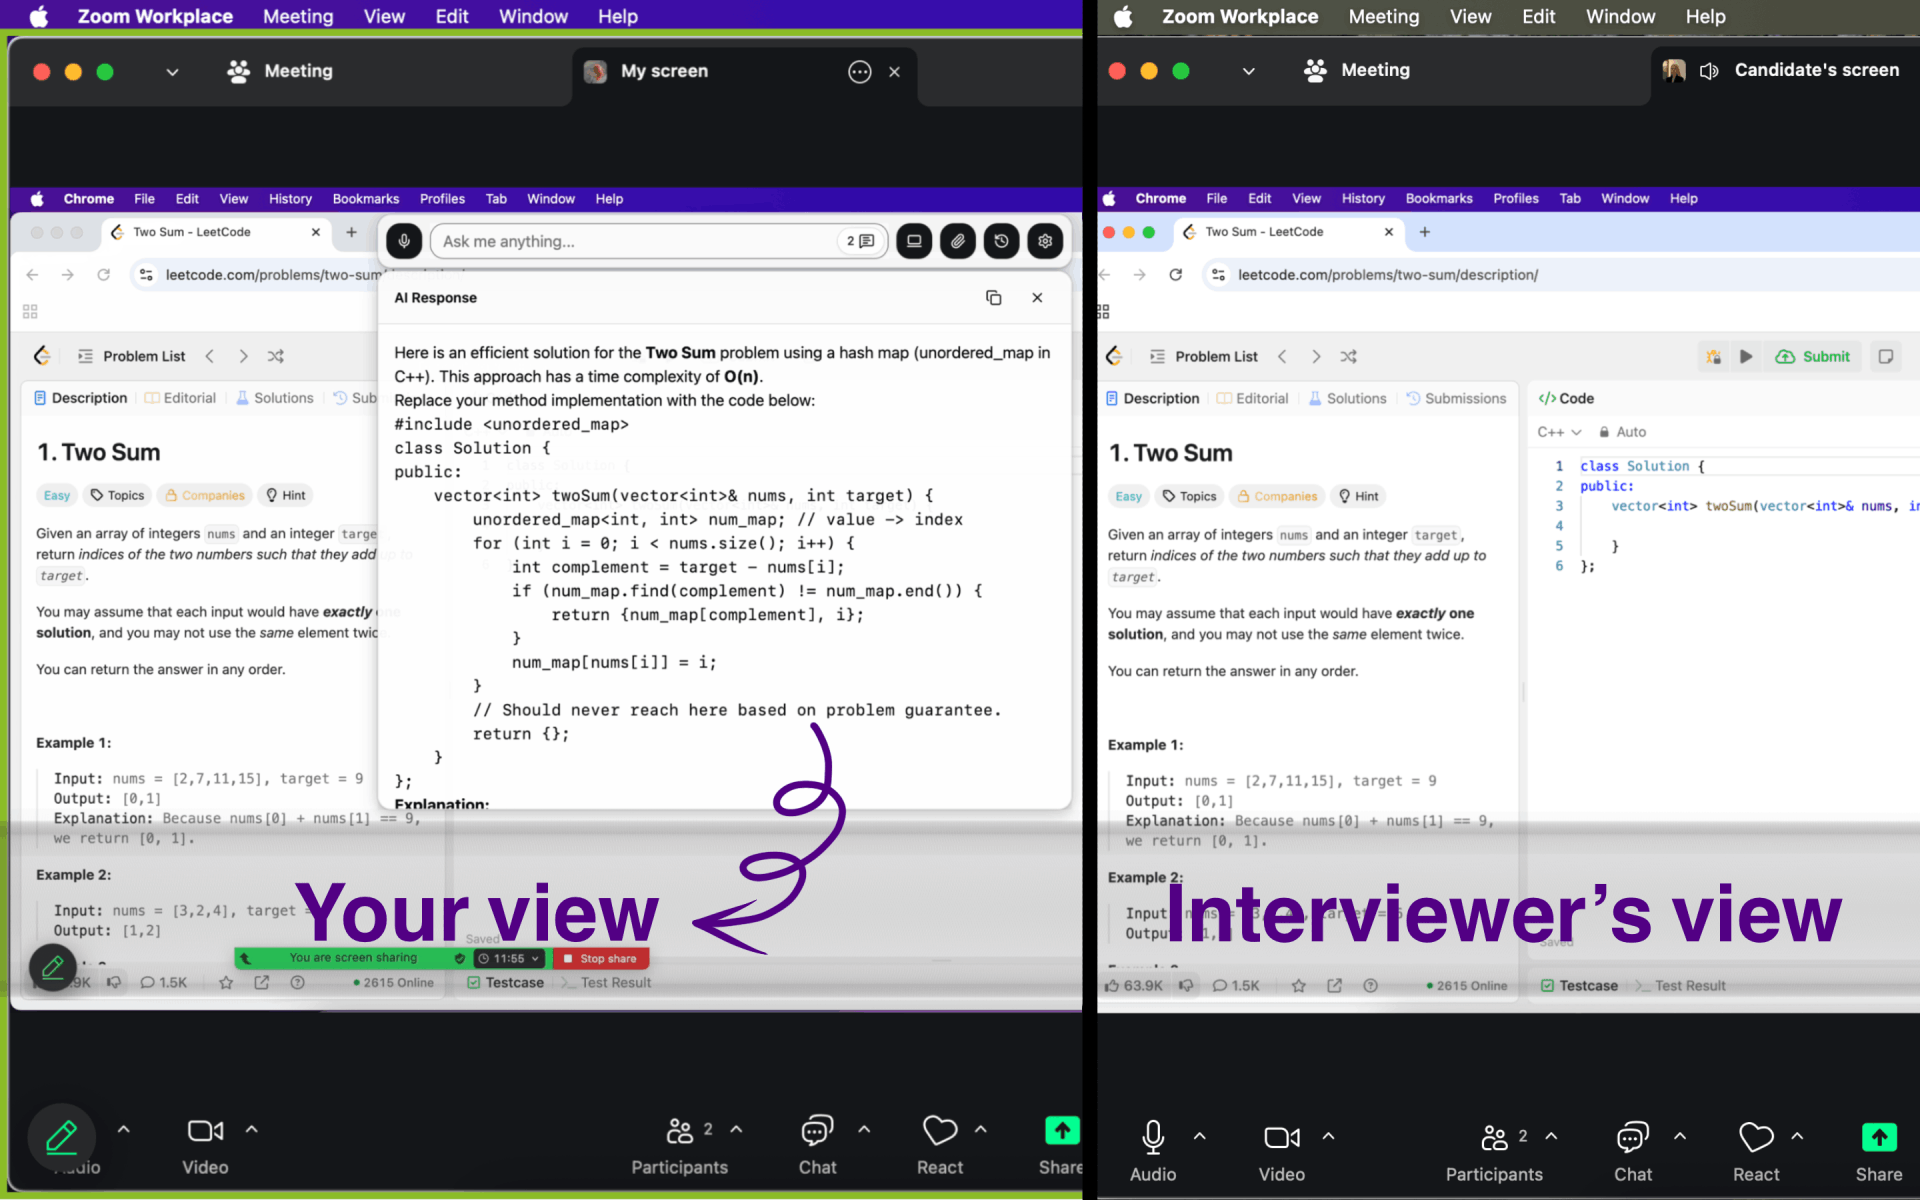Open React in interviewer's Zoom toolbar
Image resolution: width=1920 pixels, height=1200 pixels.
1756,1151
